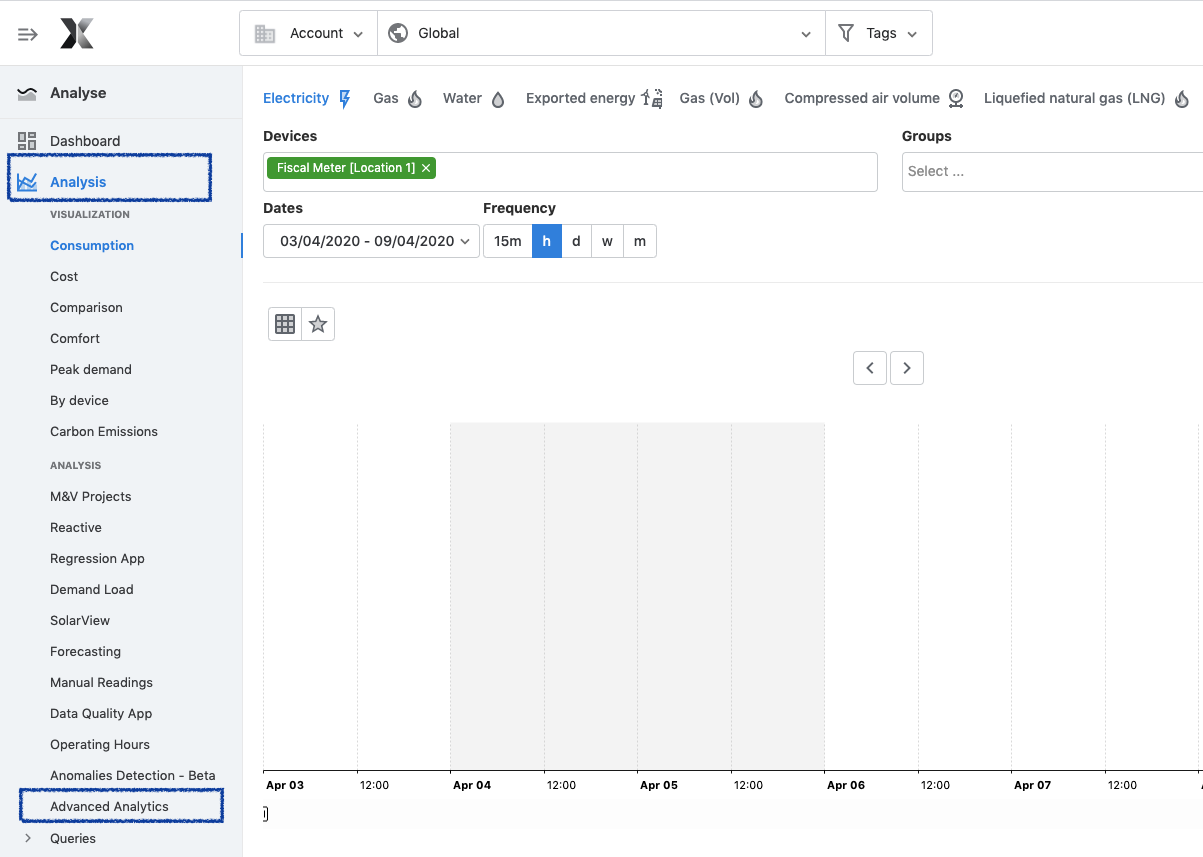Expand the Queries section chevron
This screenshot has height=857, width=1203.
tap(28, 838)
